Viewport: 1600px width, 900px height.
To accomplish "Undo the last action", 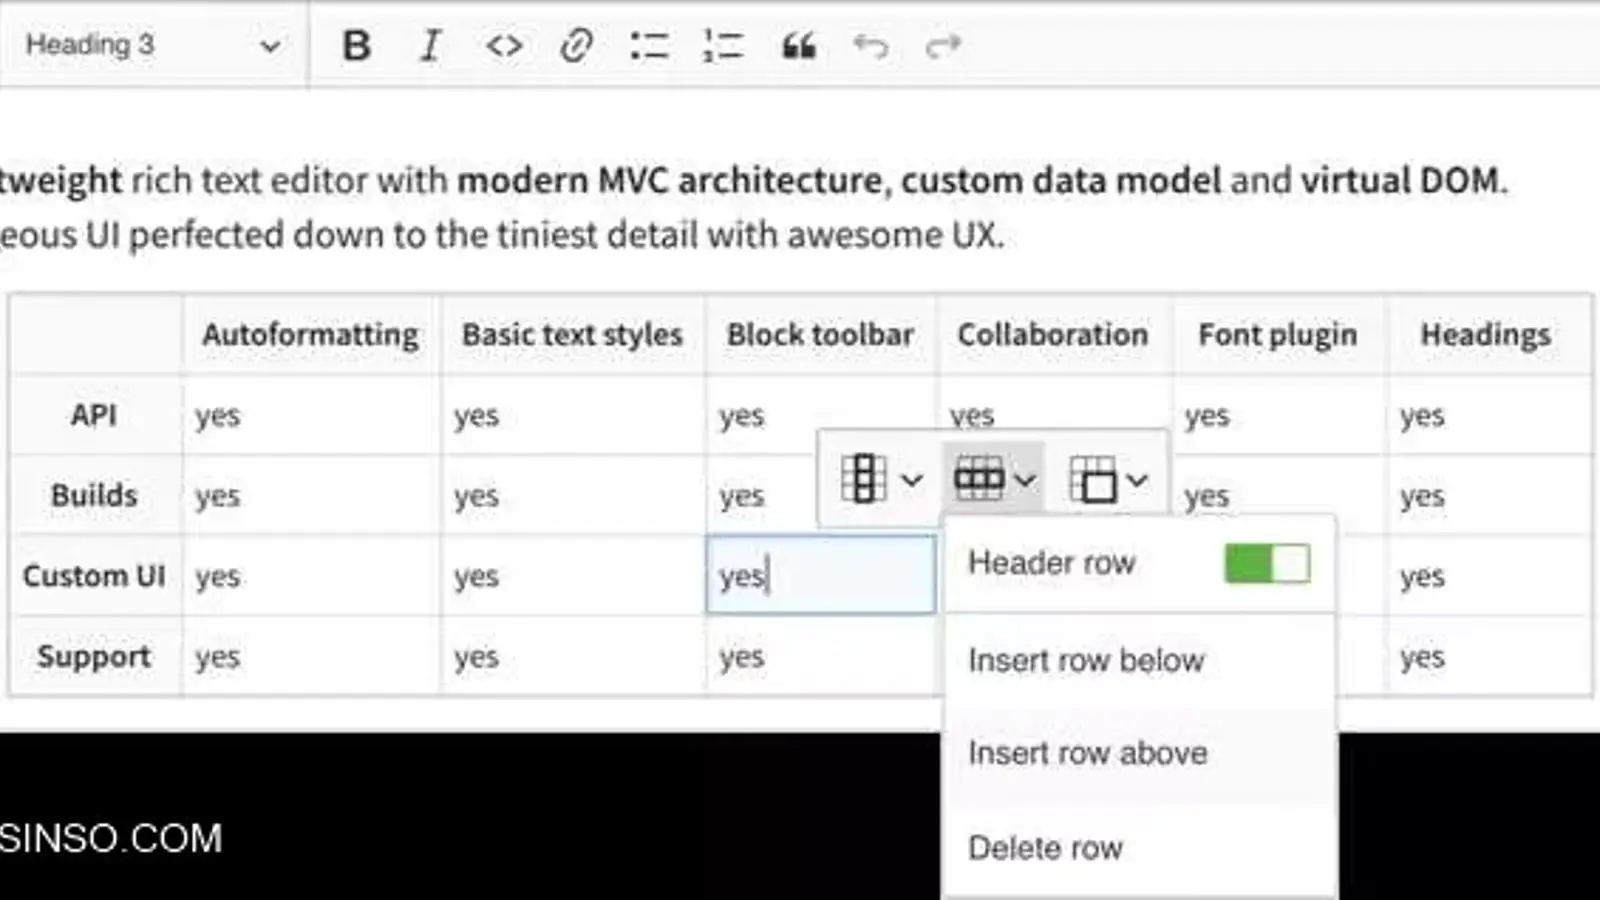I will click(x=871, y=45).
